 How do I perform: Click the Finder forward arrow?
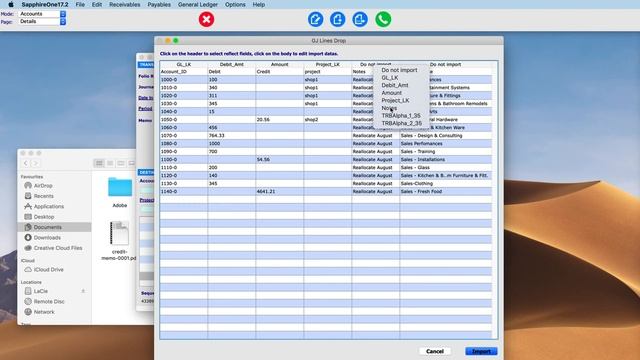[x=36, y=163]
